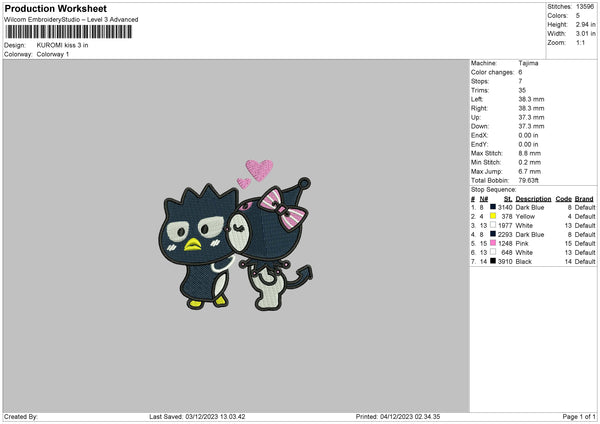Click the 'Yellow' description in row 2
Viewport: 600px width, 424px height.
pyautogui.click(x=525, y=217)
